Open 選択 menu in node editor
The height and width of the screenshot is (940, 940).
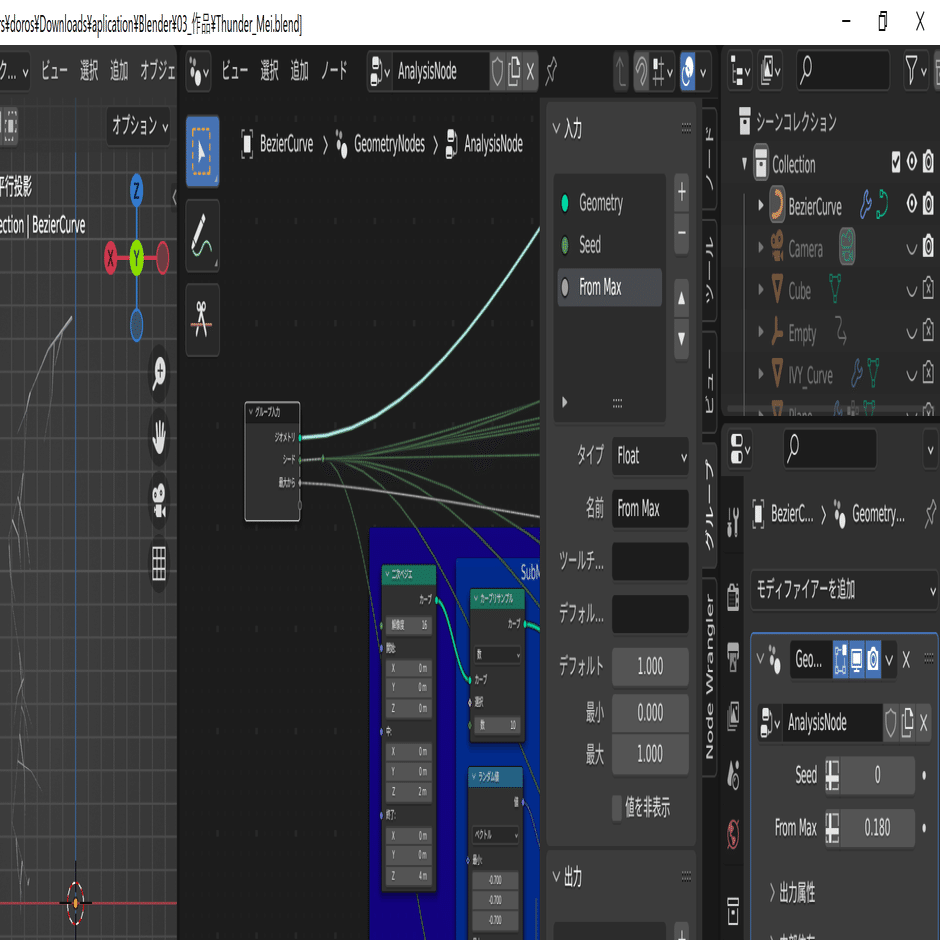[x=270, y=71]
